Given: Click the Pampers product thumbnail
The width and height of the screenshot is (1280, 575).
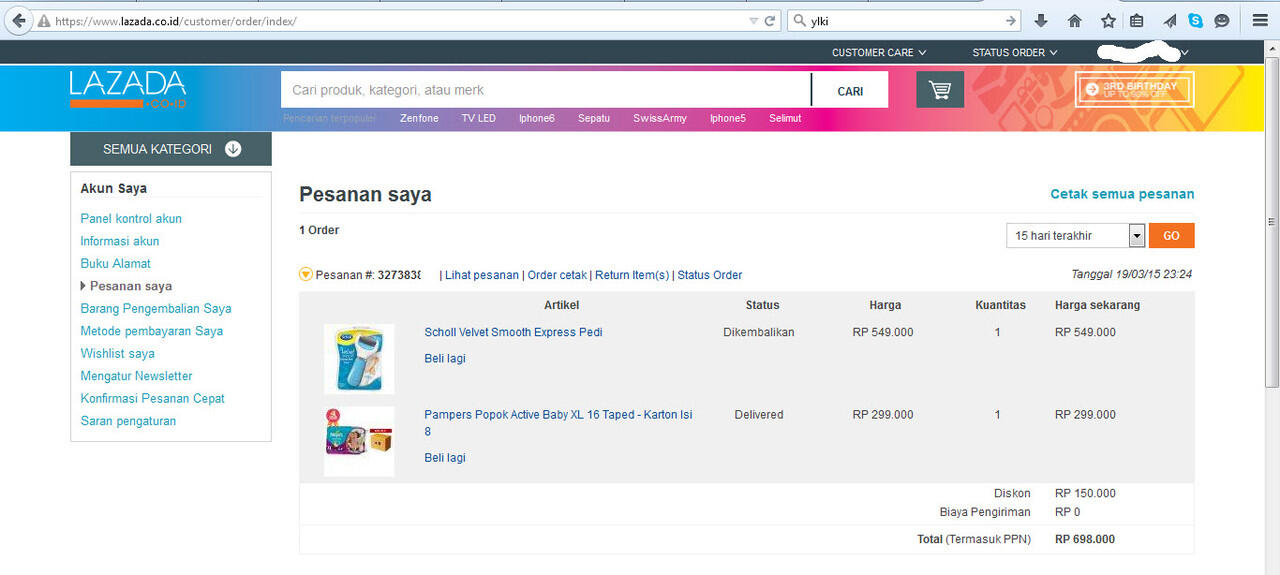Looking at the screenshot, I should [x=359, y=441].
